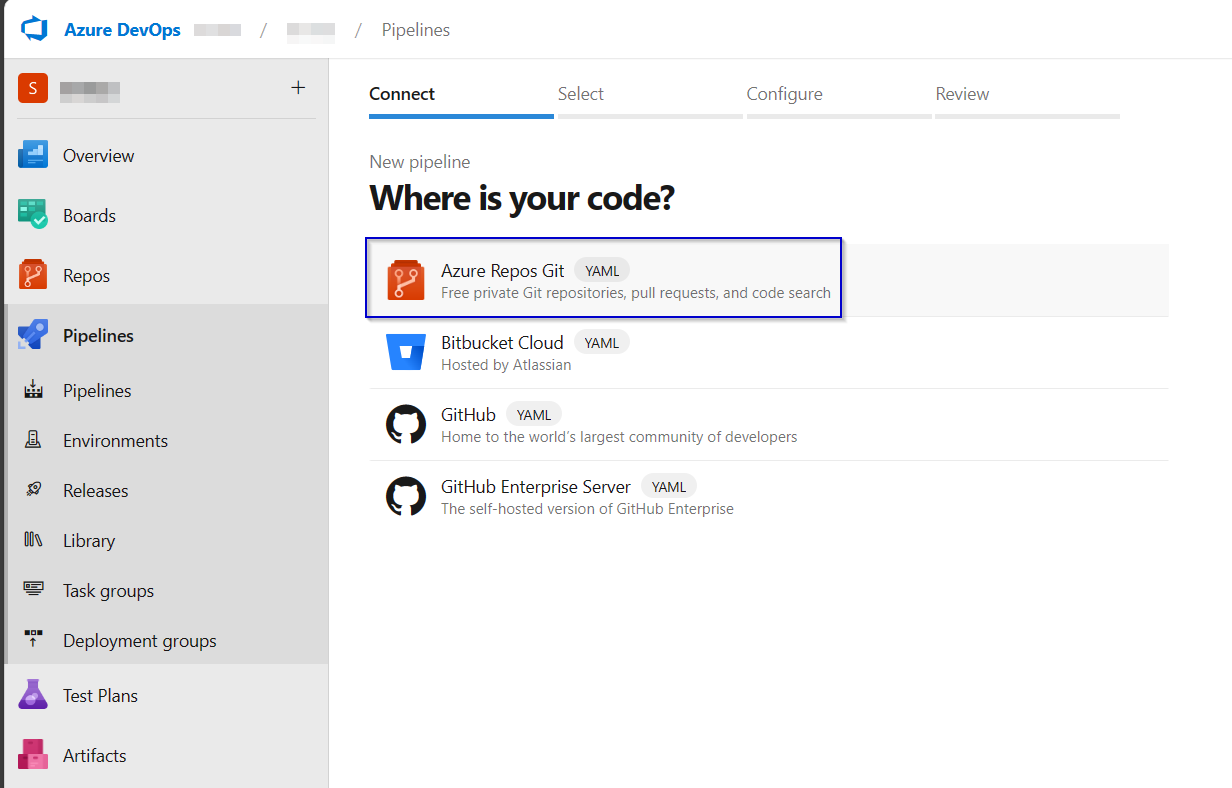The image size is (1232, 788).
Task: Click the Boards icon in the sidebar
Action: point(33,215)
